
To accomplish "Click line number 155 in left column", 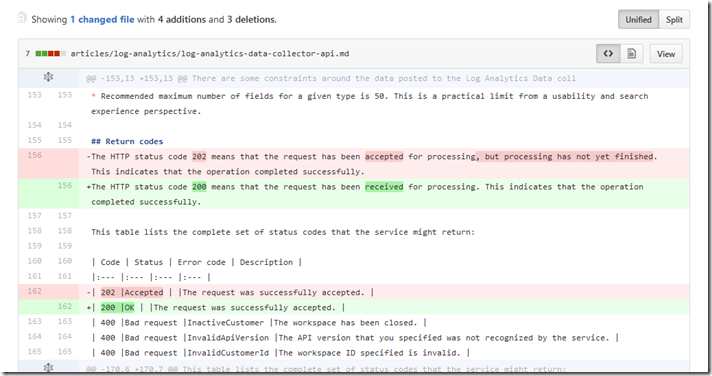I will (35, 140).
